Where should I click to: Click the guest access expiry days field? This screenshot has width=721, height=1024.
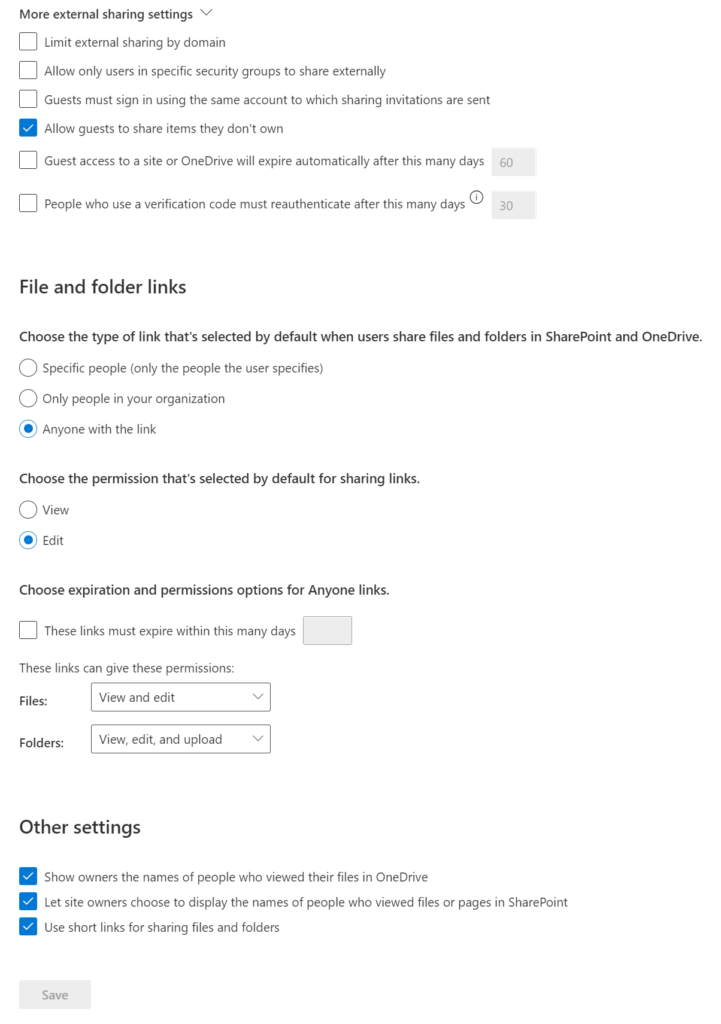[x=514, y=162]
